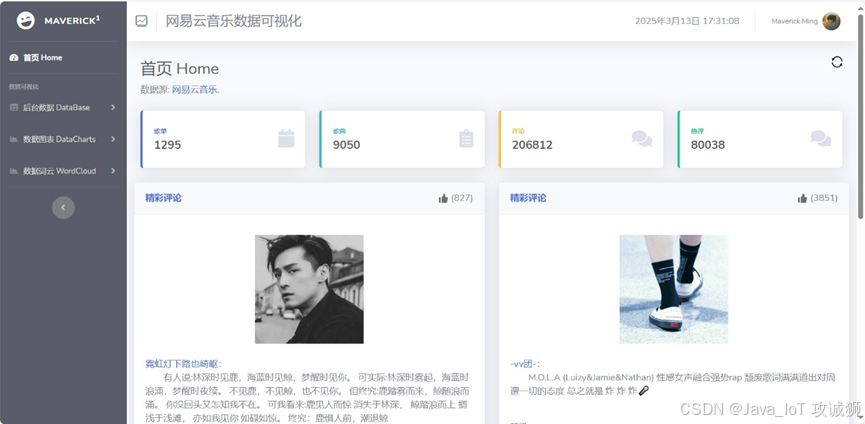865x424 pixels.
Task: Click the 80038 hot comments value
Action: click(708, 145)
